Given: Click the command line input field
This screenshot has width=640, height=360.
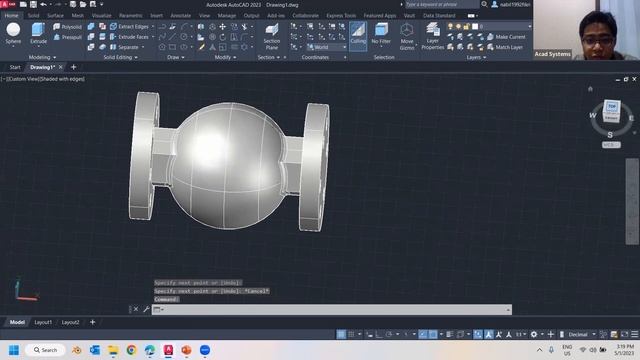Looking at the screenshot, I should click(x=332, y=309).
